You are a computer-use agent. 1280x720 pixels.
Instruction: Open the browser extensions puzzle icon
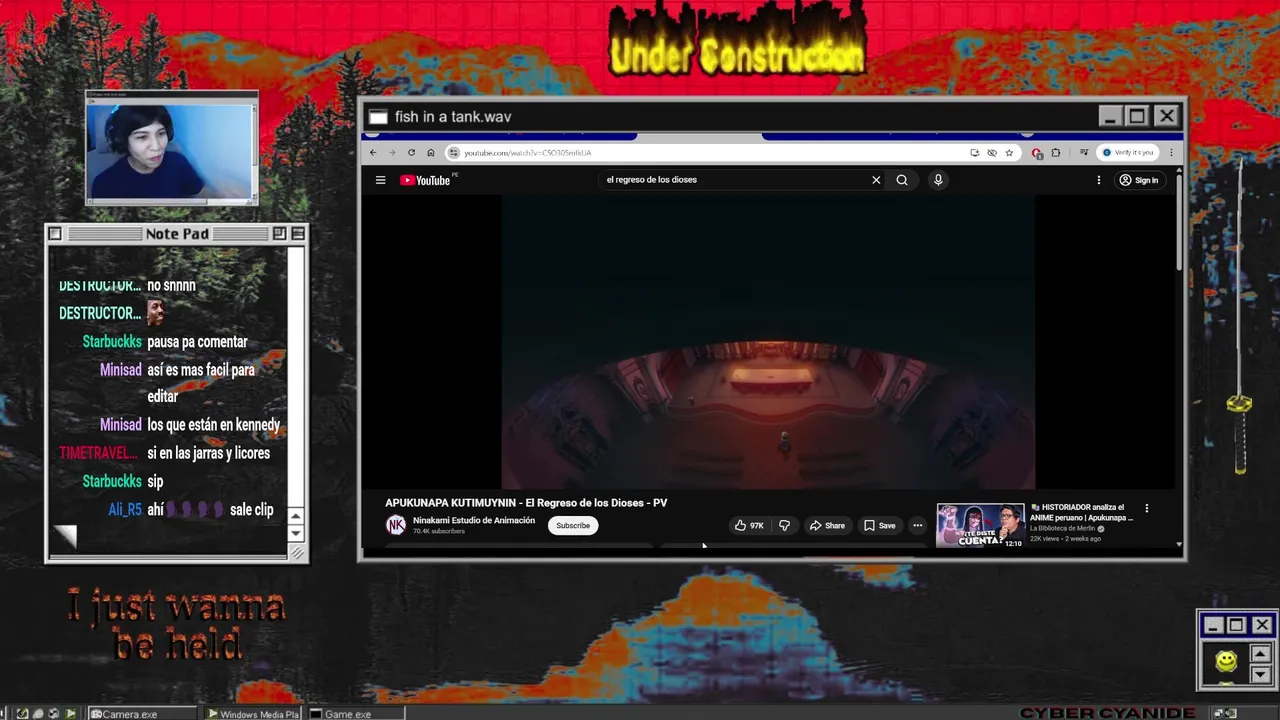point(1055,153)
